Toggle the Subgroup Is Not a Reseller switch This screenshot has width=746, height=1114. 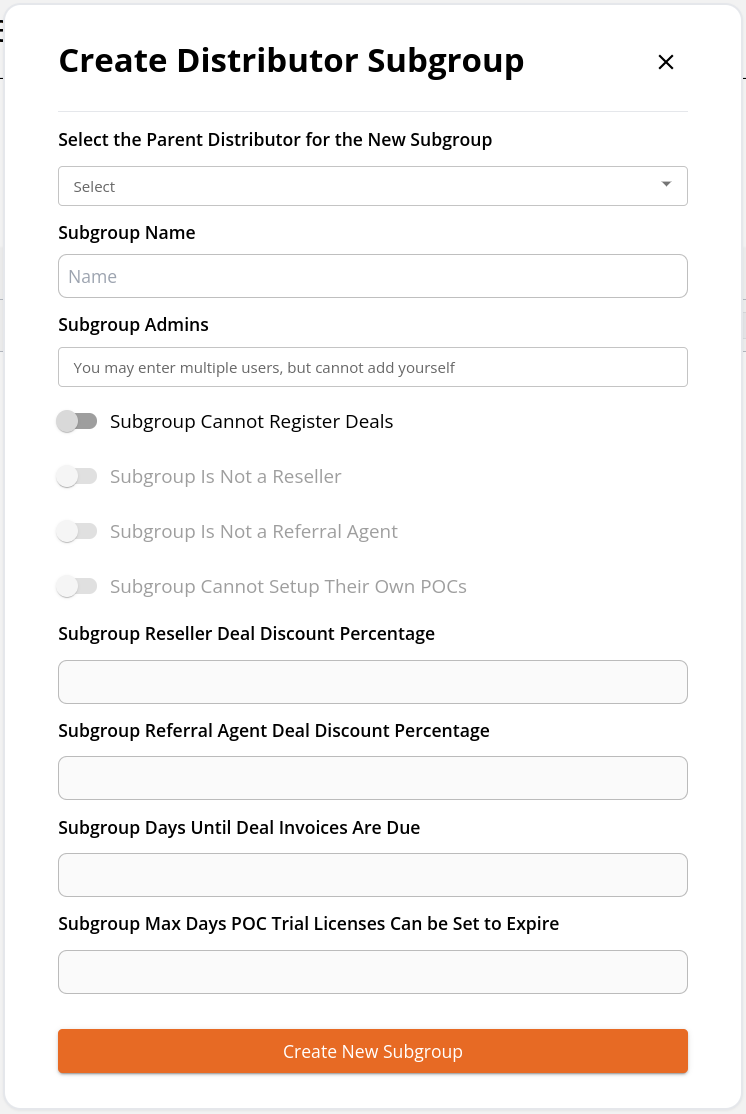pyautogui.click(x=77, y=476)
